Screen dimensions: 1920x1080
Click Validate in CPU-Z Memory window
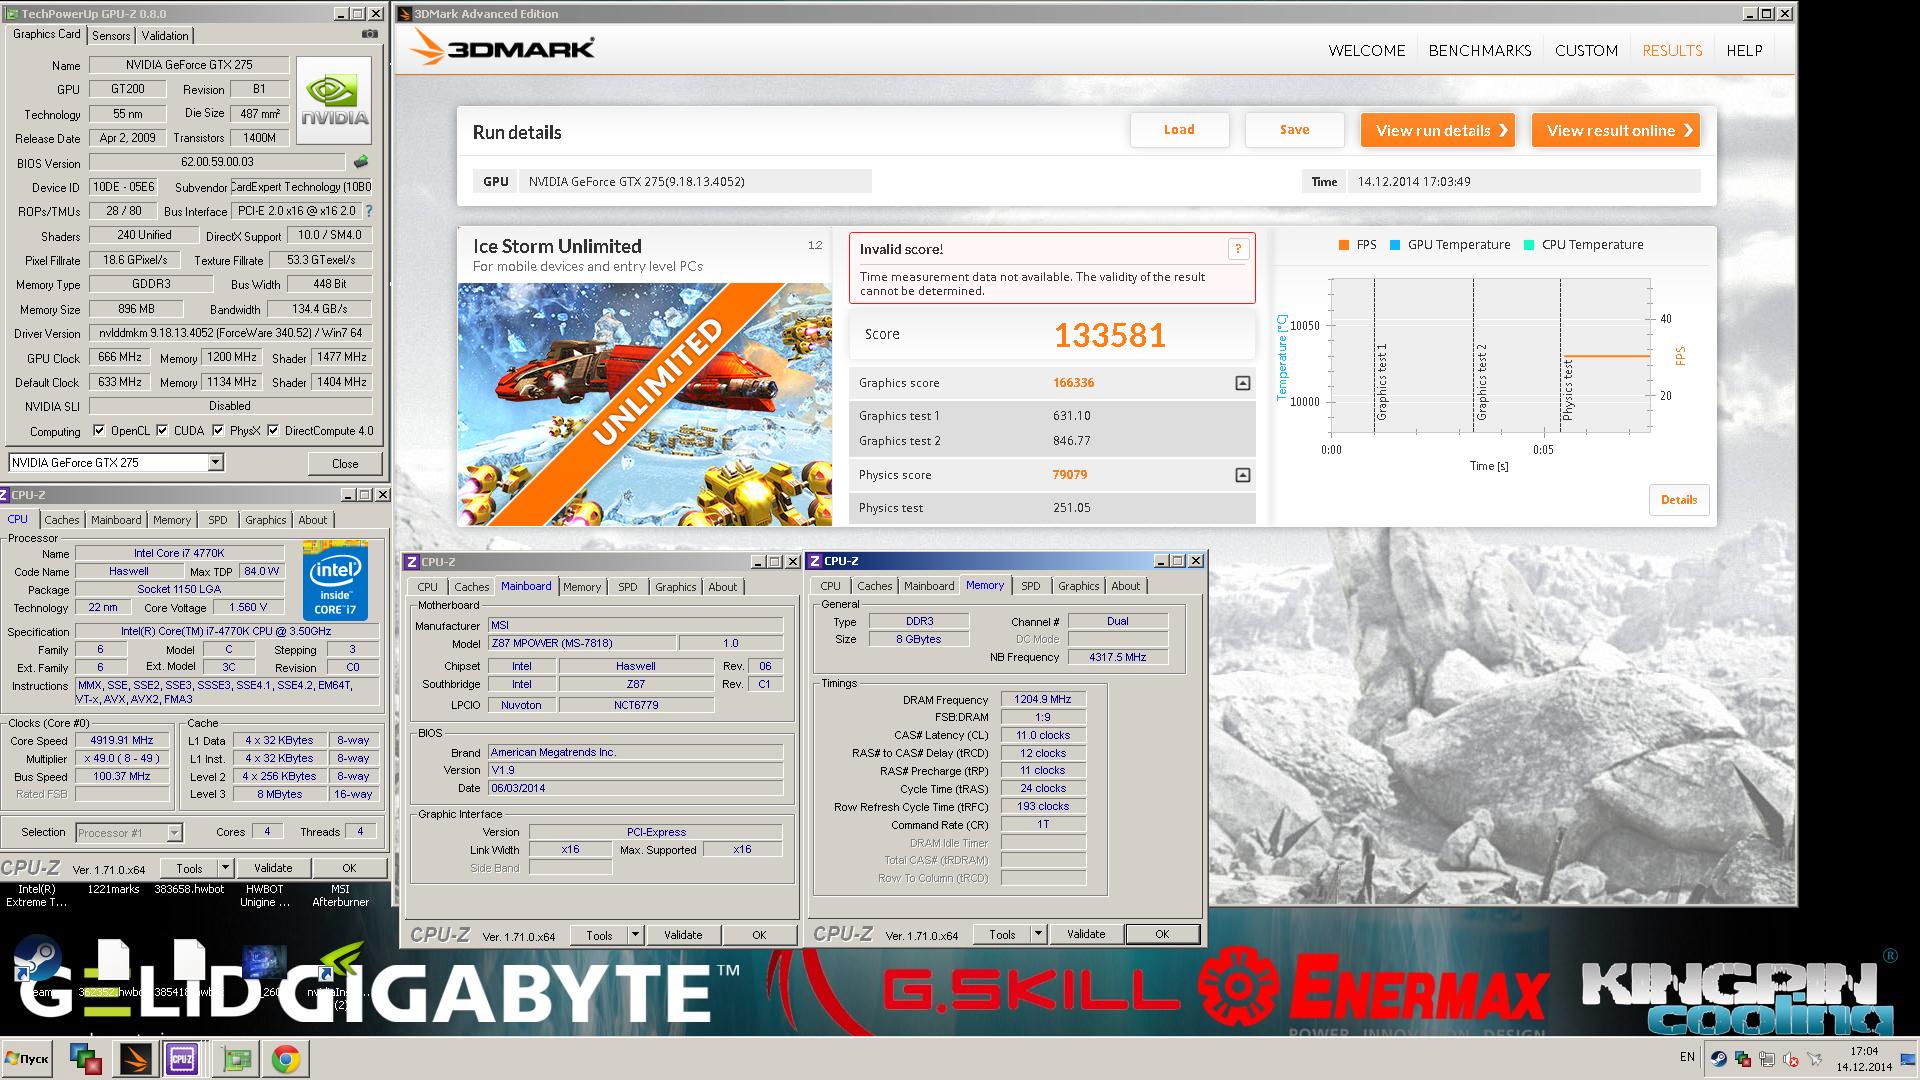1086,934
